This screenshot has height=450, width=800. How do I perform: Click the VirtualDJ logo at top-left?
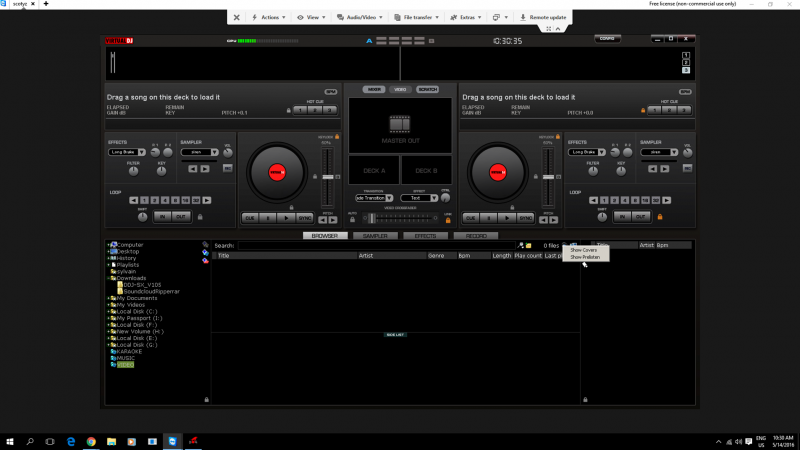click(x=119, y=41)
